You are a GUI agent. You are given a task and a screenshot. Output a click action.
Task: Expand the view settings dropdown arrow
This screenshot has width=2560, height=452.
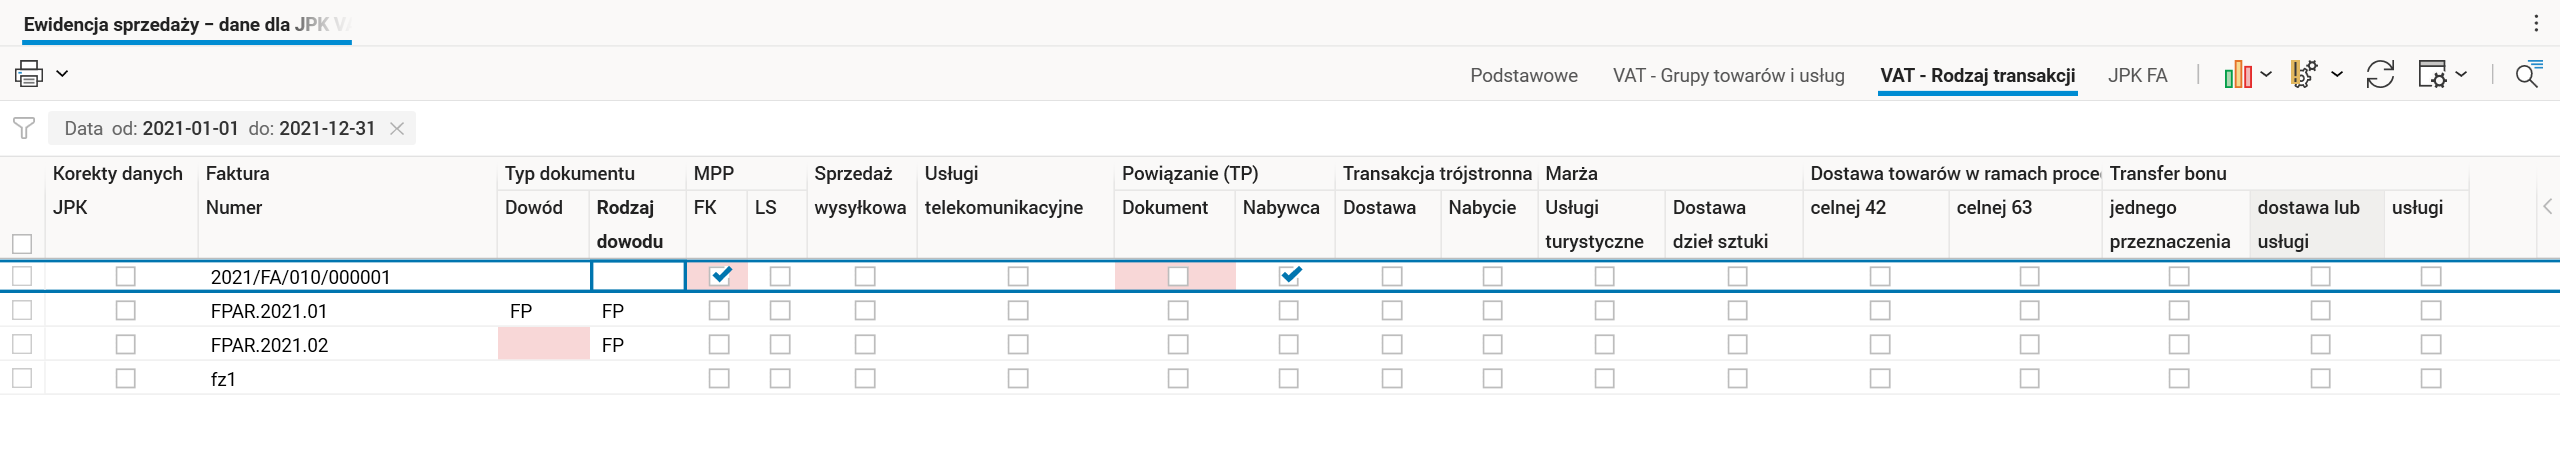coord(2461,75)
